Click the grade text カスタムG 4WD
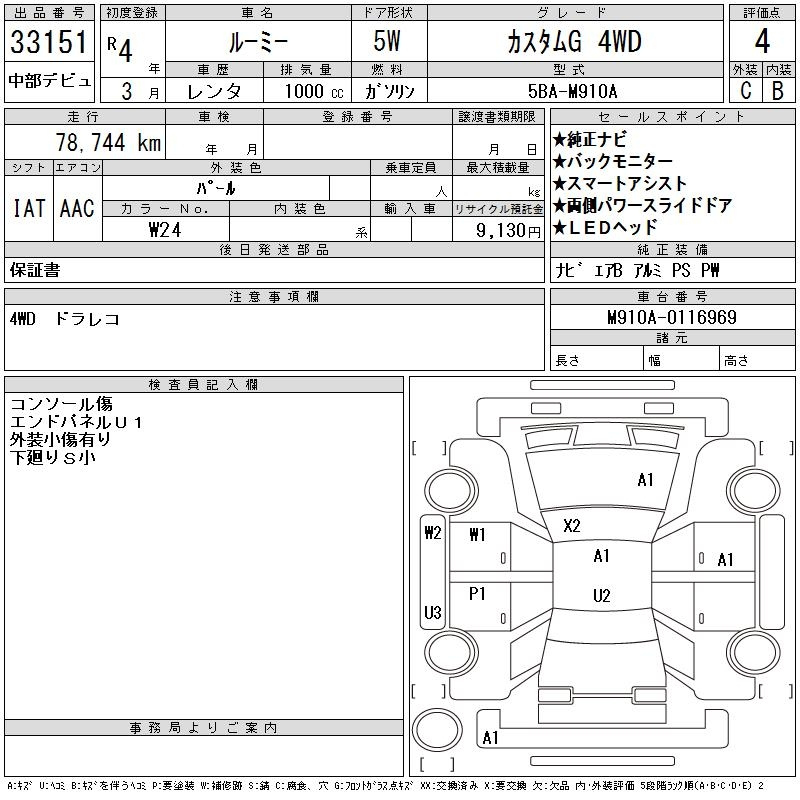This screenshot has width=800, height=800. coord(574,42)
